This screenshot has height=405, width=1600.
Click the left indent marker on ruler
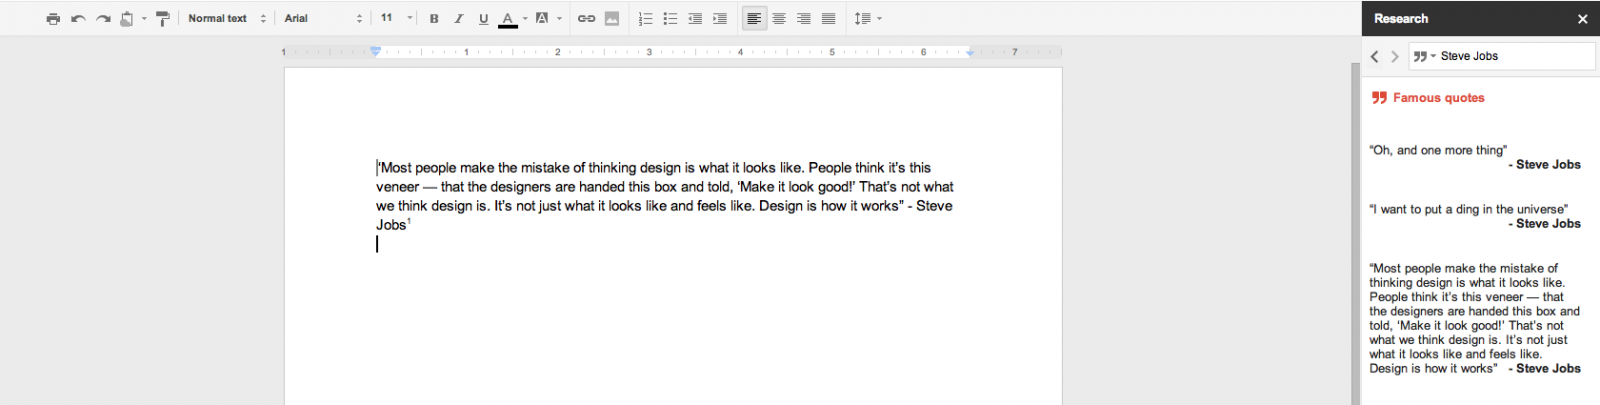pos(376,51)
